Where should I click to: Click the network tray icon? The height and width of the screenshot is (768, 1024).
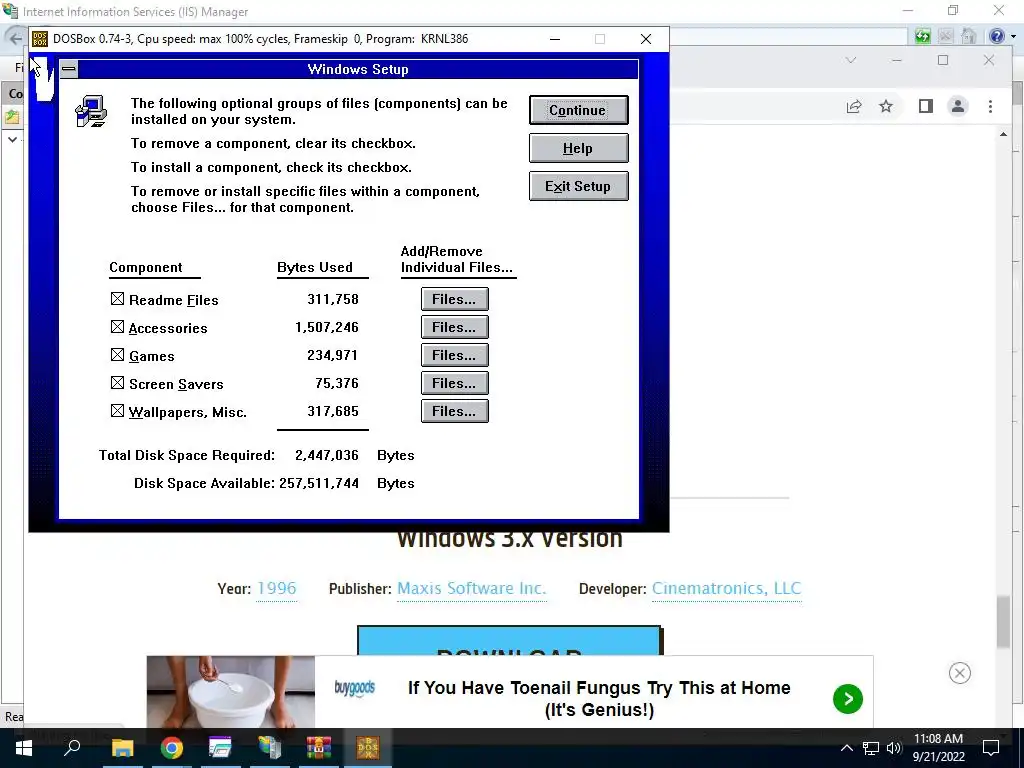click(x=871, y=748)
